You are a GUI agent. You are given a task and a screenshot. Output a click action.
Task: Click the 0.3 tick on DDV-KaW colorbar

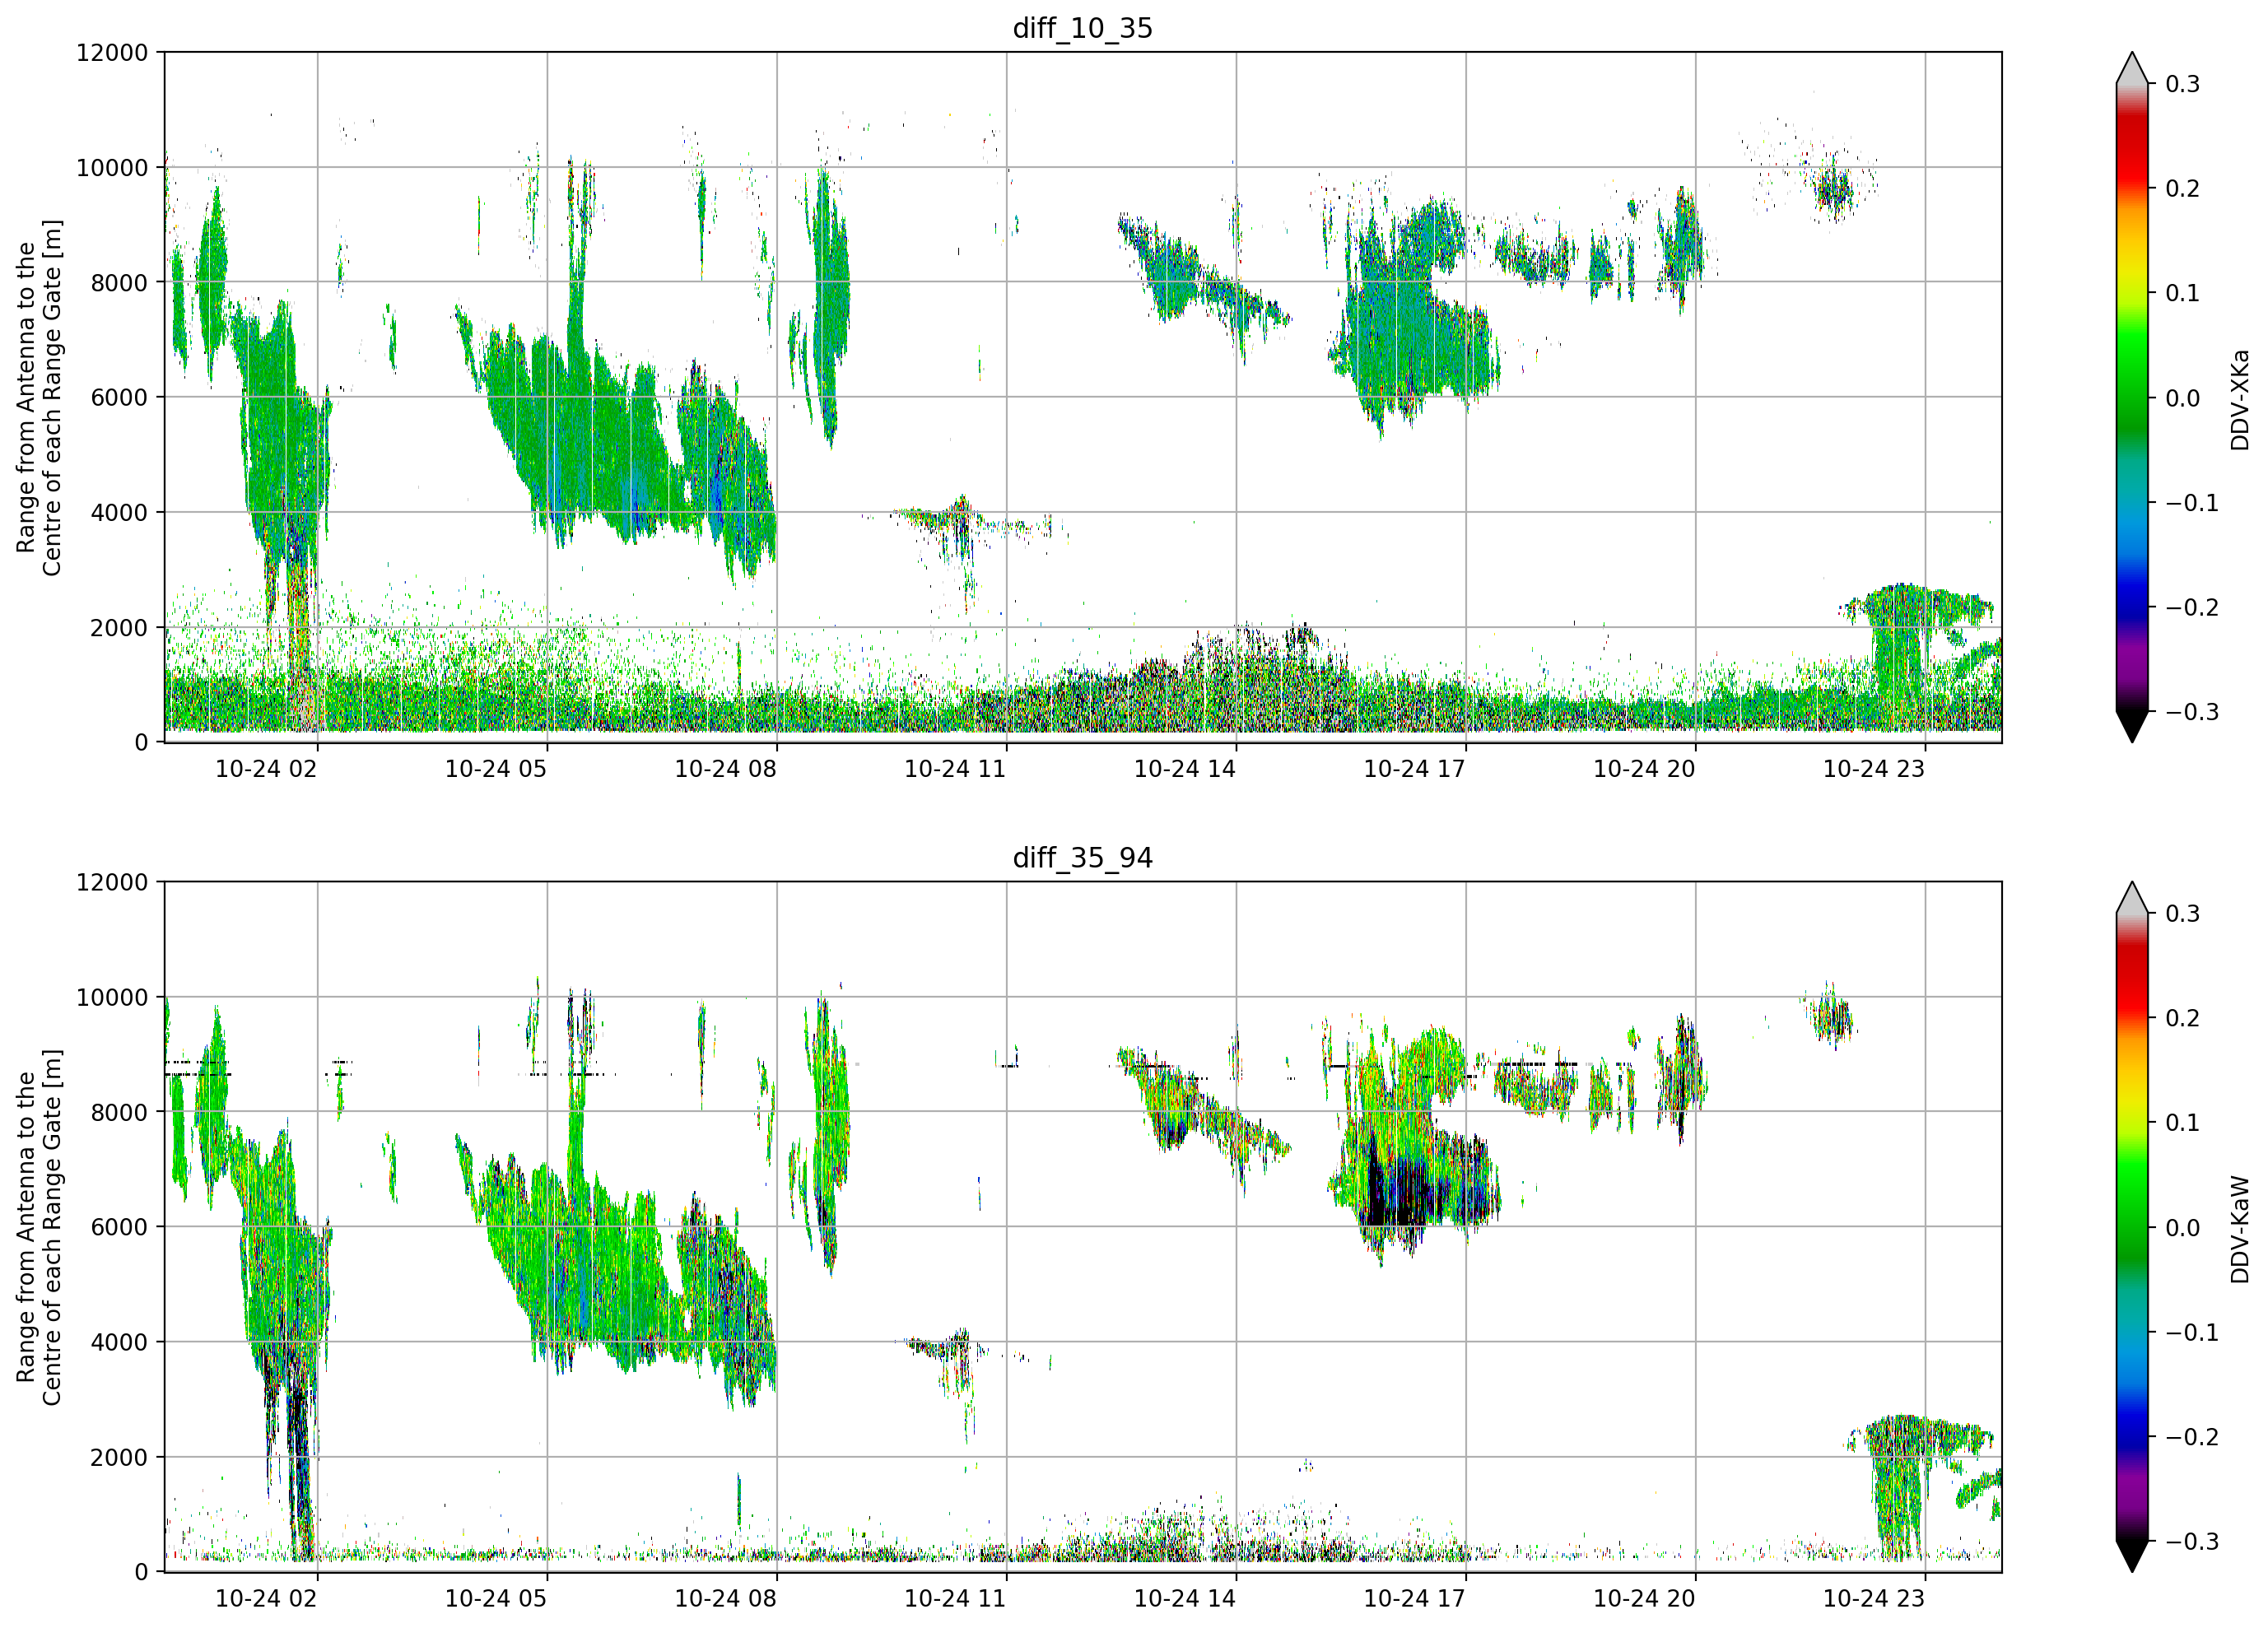(2182, 914)
